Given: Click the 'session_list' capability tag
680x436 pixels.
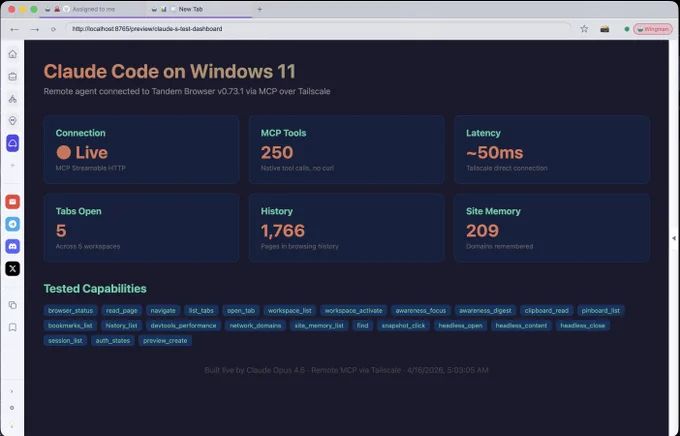Looking at the screenshot, I should [65, 341].
